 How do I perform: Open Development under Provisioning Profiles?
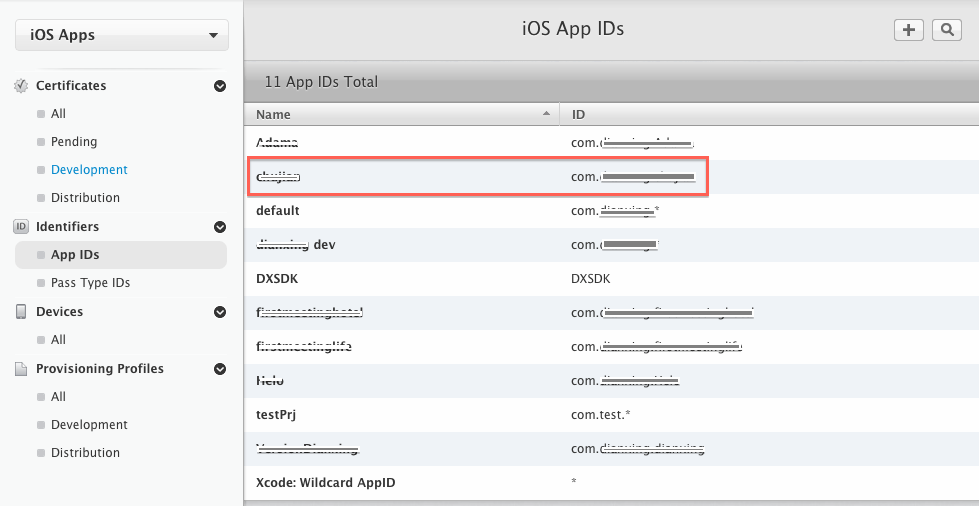pyautogui.click(x=89, y=425)
